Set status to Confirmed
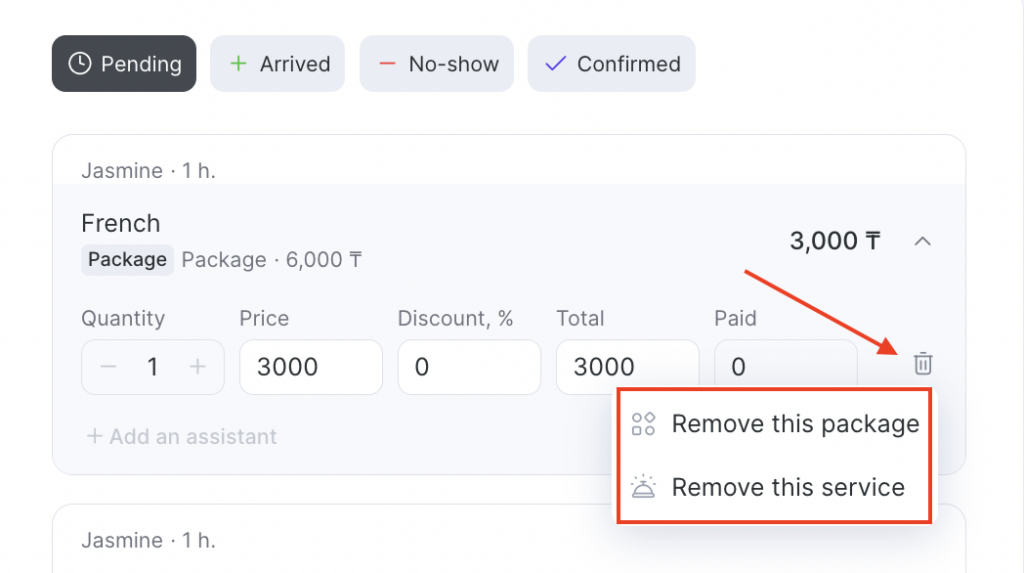Viewport: 1024px width, 573px height. 611,64
